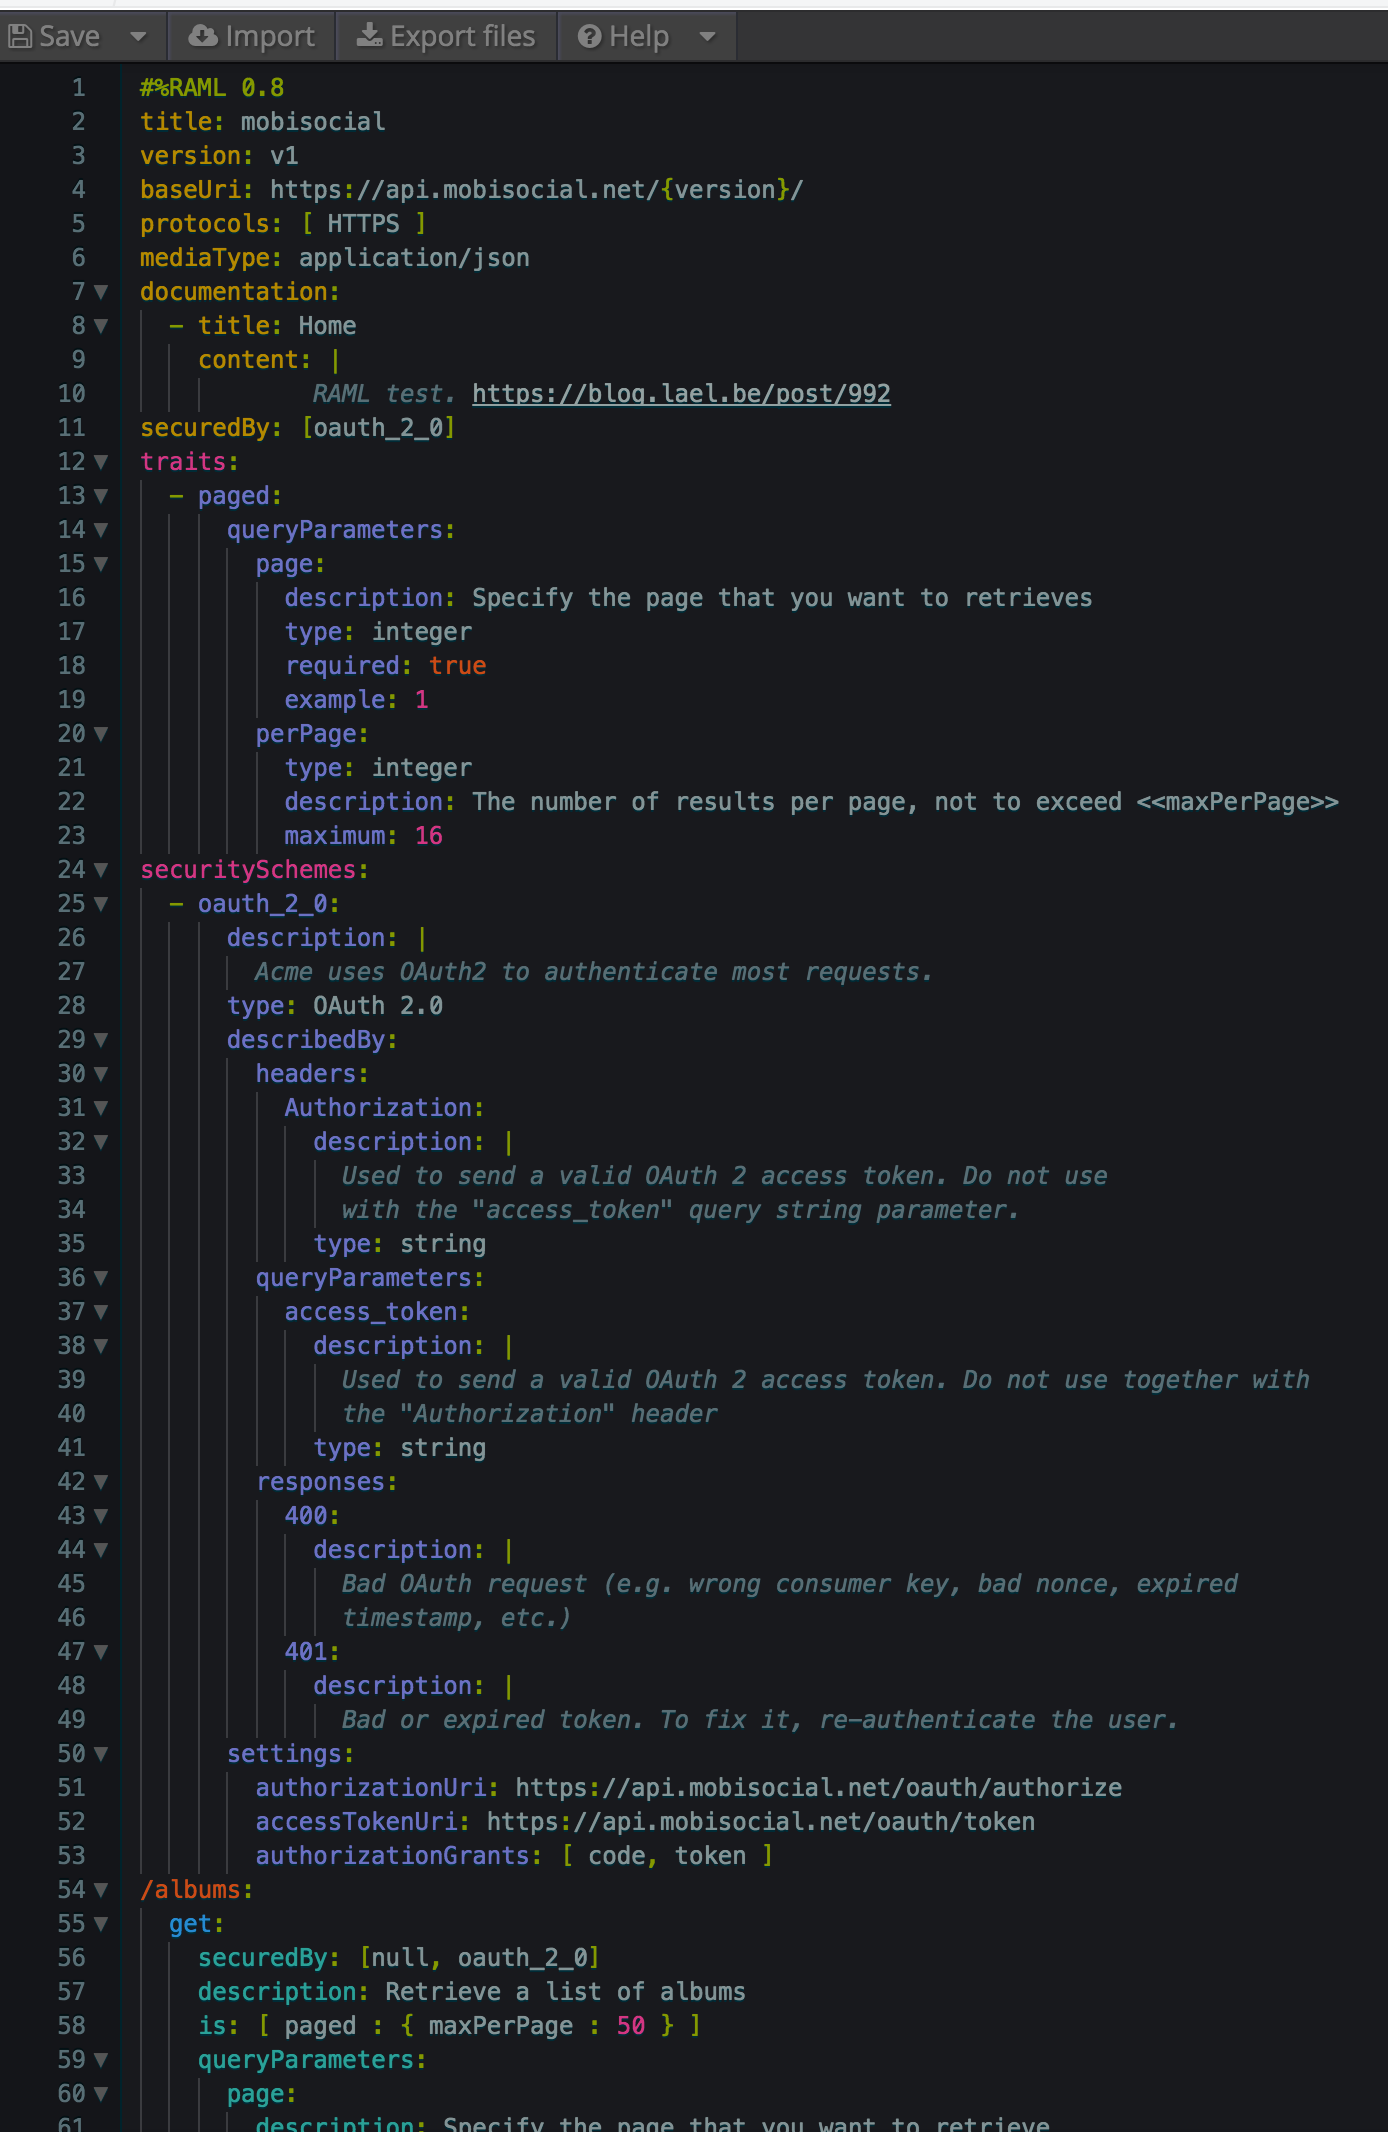Open the Help dropdown arrow

(x=708, y=37)
